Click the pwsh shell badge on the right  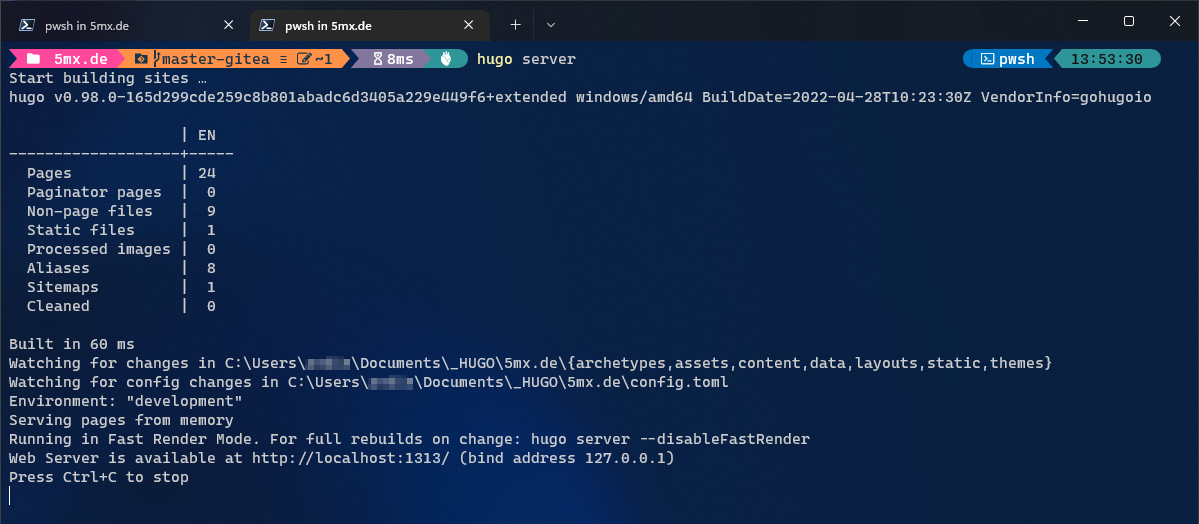pos(1007,59)
